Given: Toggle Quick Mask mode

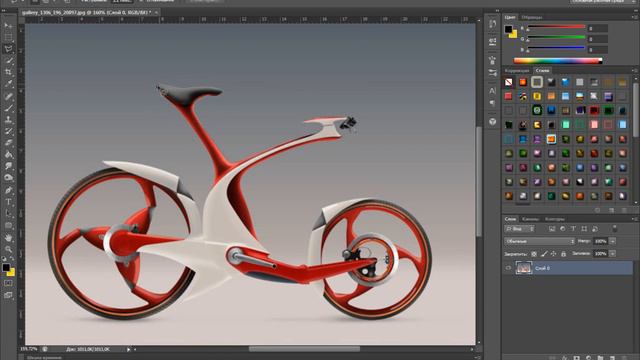Looking at the screenshot, I should 8,283.
